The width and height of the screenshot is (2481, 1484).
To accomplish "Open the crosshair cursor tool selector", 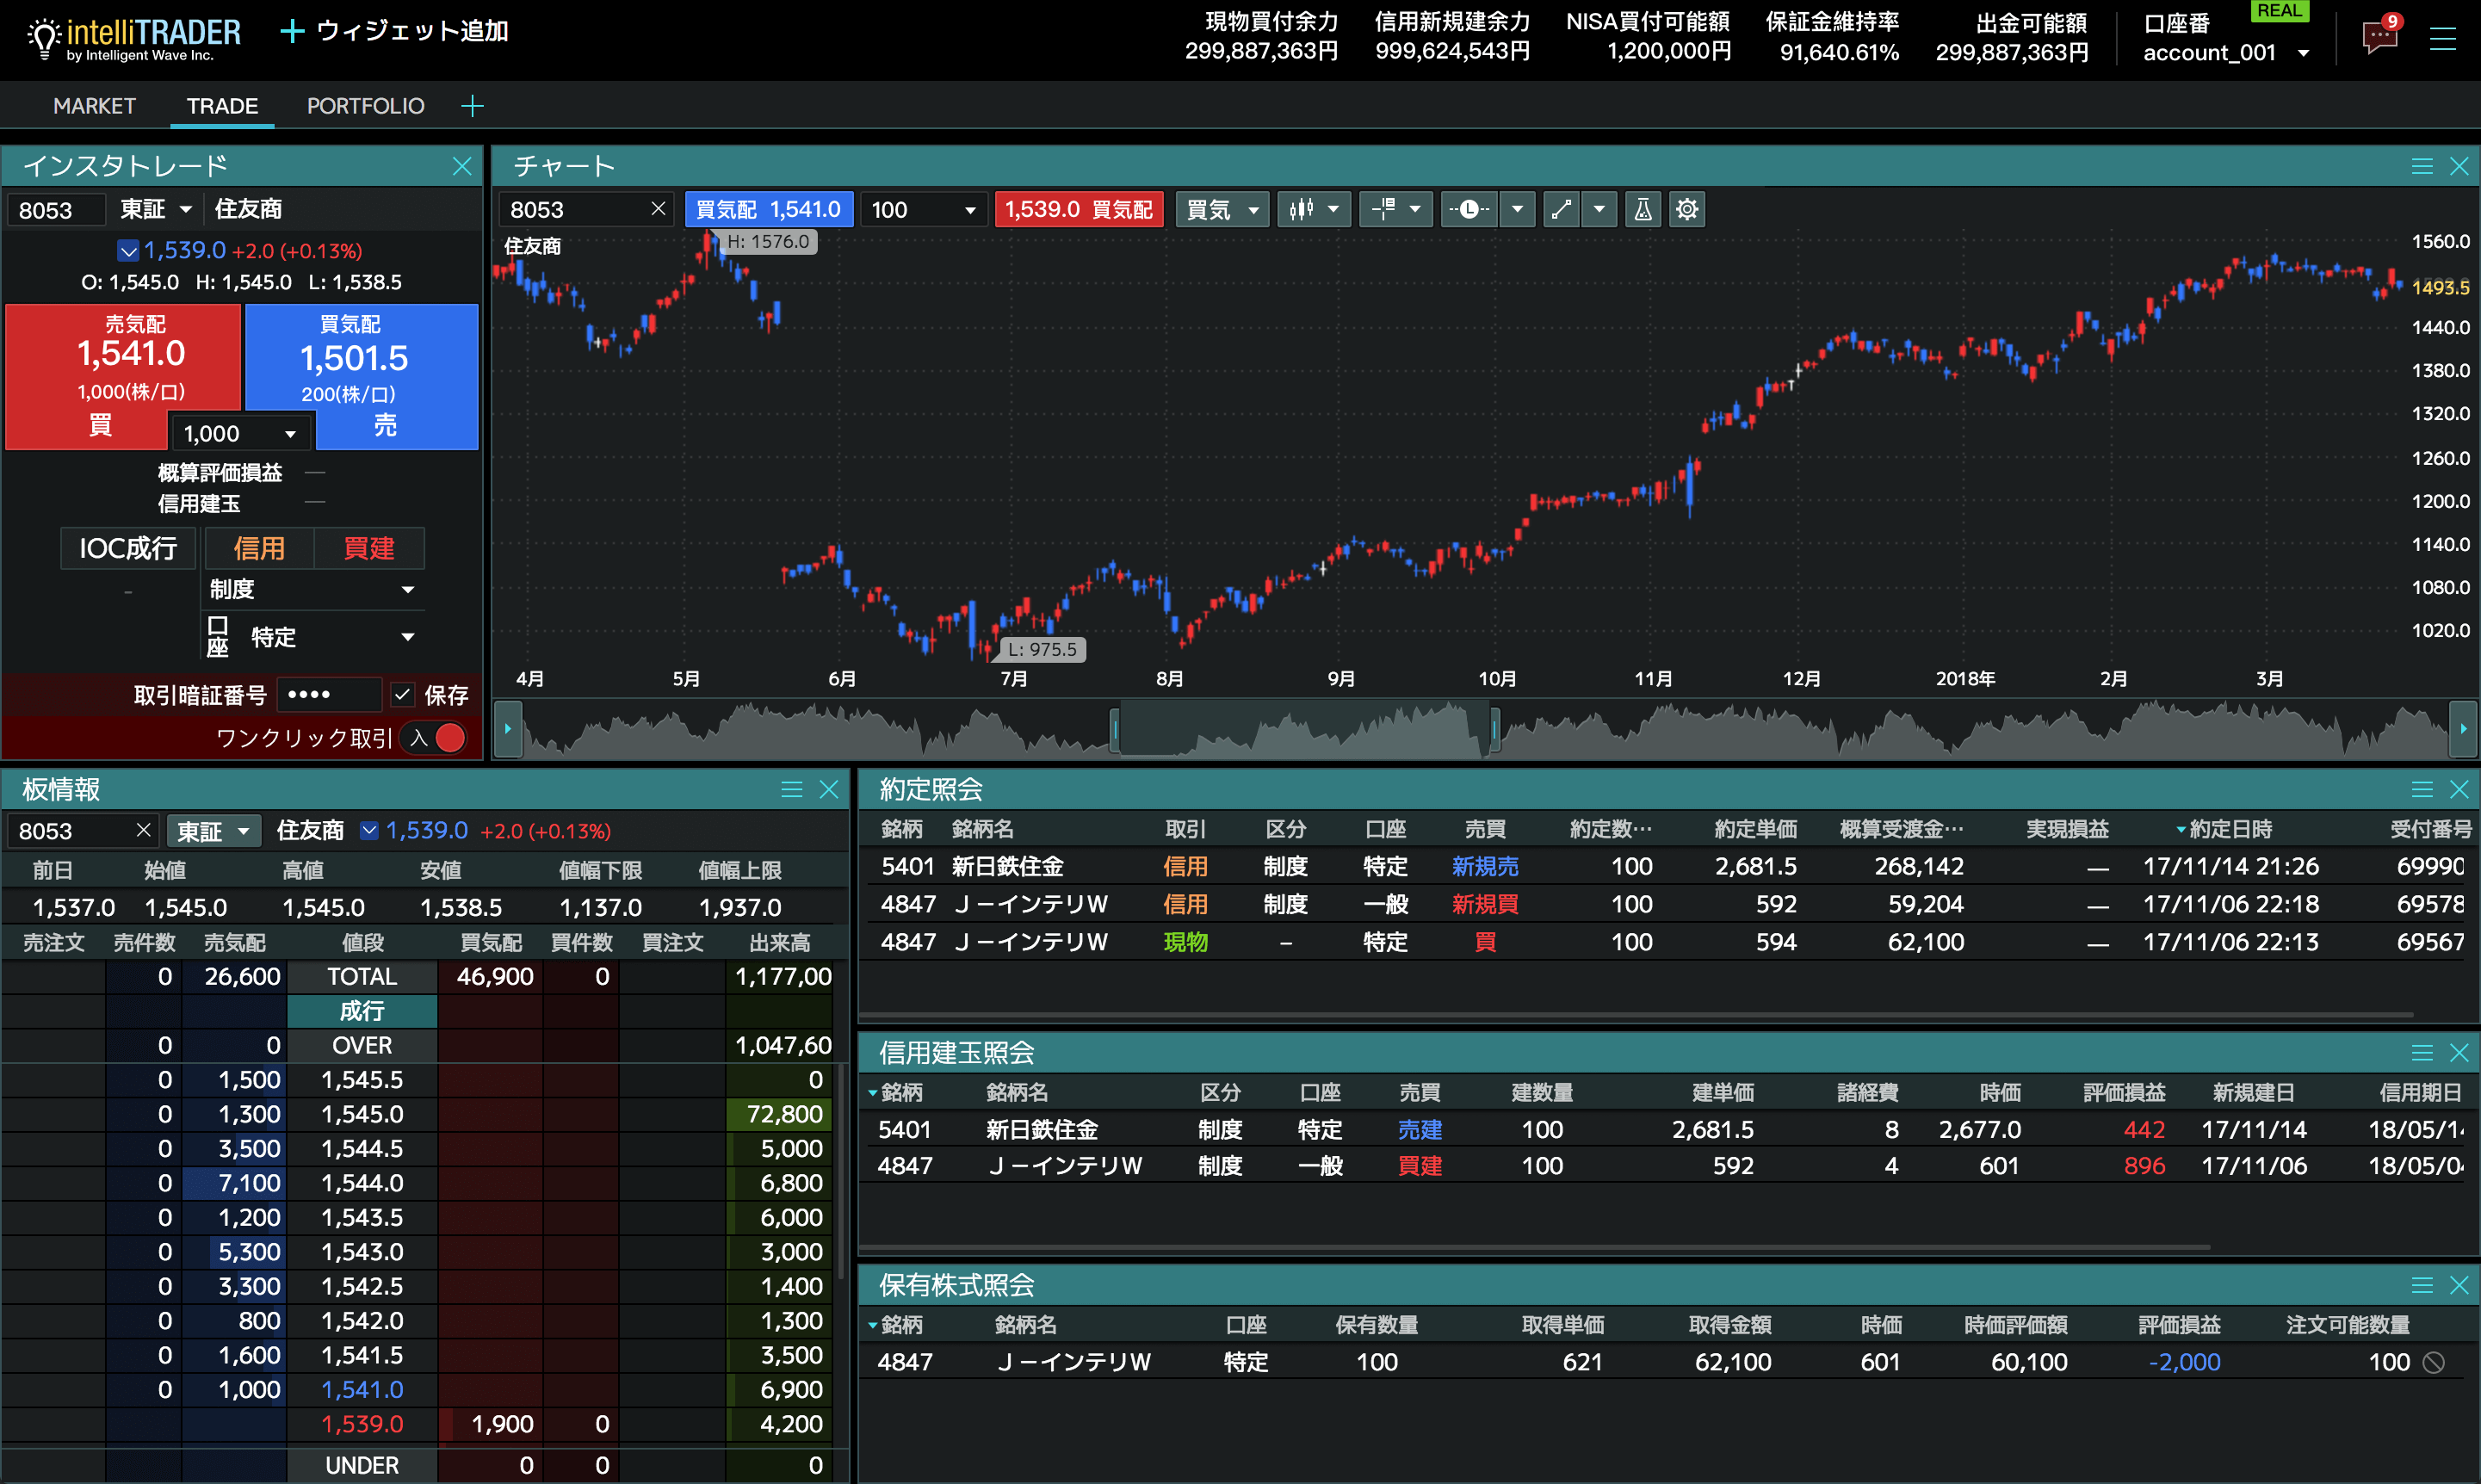I will coord(1396,209).
